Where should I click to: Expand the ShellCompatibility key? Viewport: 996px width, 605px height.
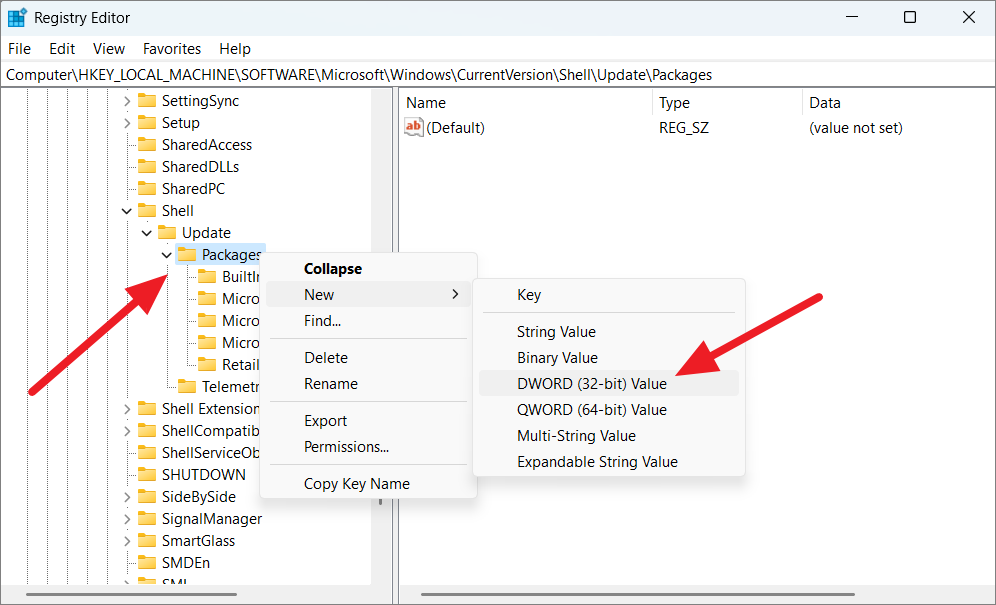pos(127,431)
